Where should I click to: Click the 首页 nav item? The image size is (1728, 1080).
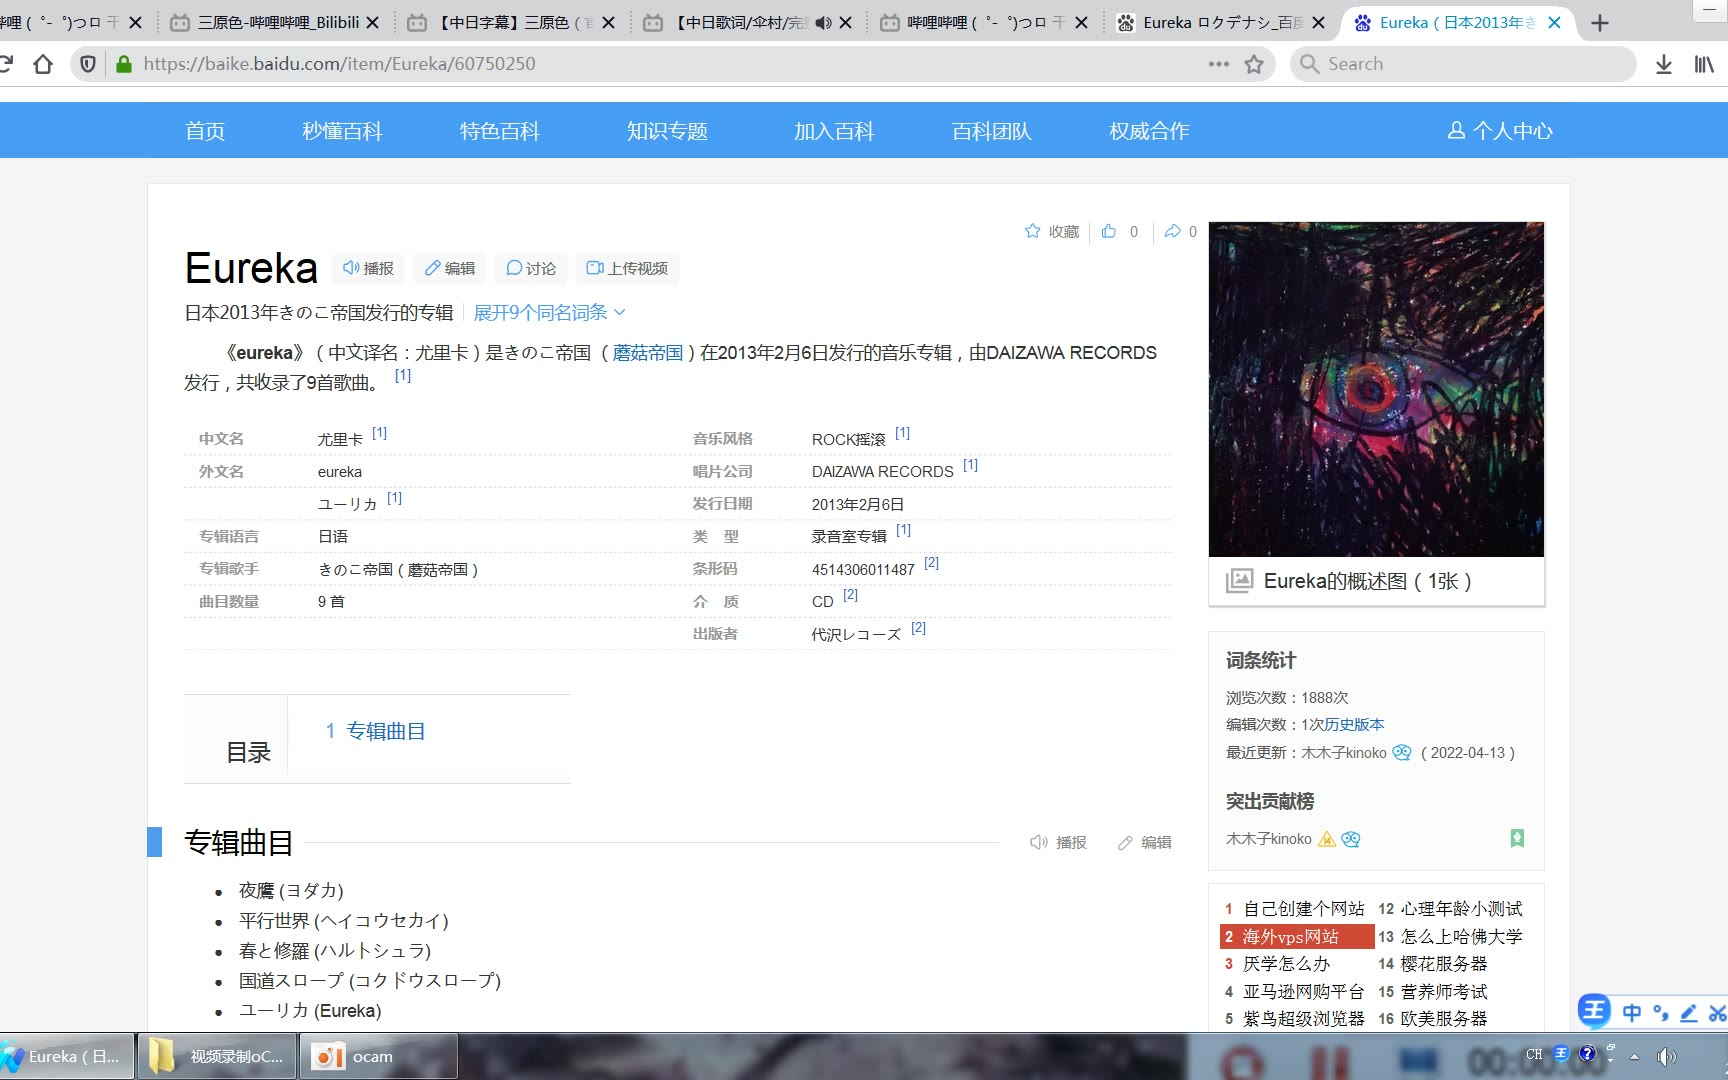click(205, 131)
